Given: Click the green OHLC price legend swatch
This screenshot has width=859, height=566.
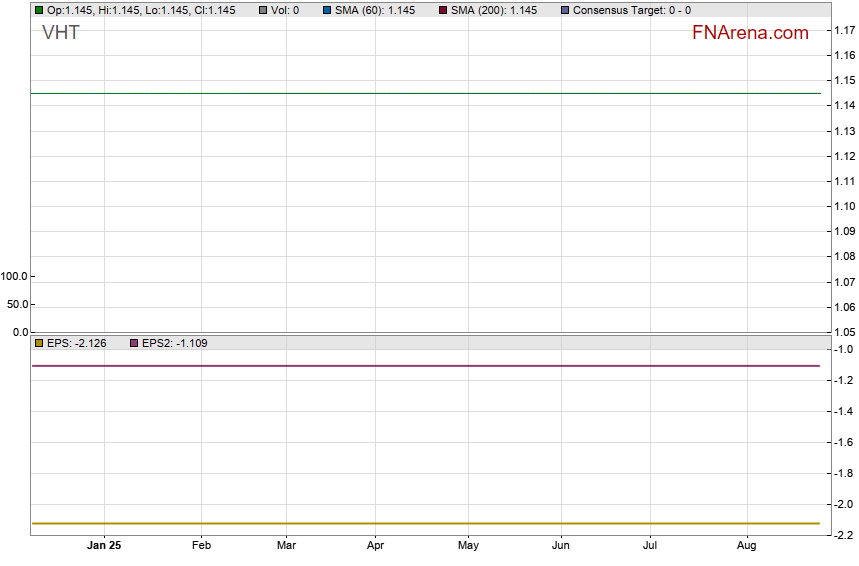Looking at the screenshot, I should [39, 10].
